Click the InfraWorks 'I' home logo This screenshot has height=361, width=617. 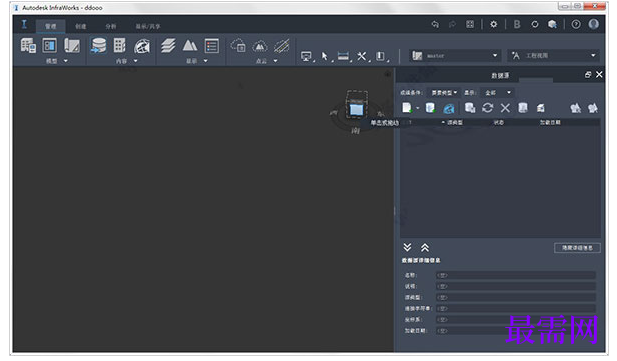(24, 24)
